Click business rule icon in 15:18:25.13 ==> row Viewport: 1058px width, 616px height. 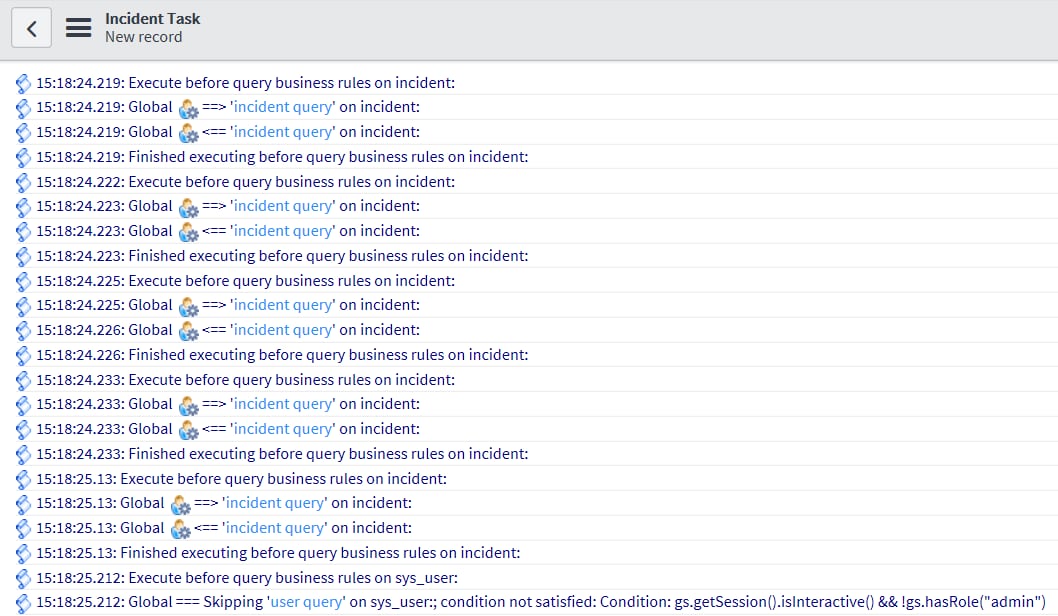point(181,505)
